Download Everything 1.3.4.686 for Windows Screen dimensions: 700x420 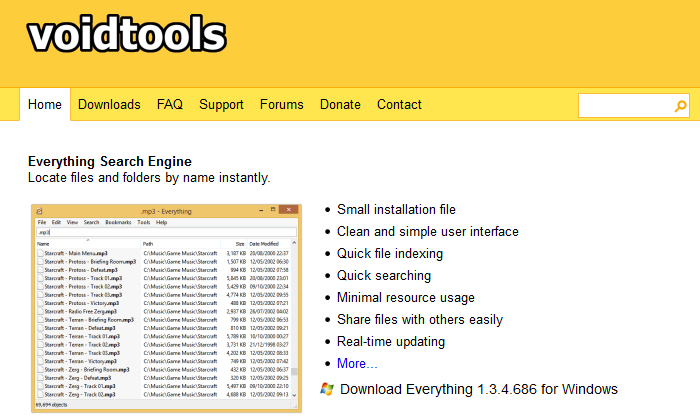pyautogui.click(x=478, y=389)
